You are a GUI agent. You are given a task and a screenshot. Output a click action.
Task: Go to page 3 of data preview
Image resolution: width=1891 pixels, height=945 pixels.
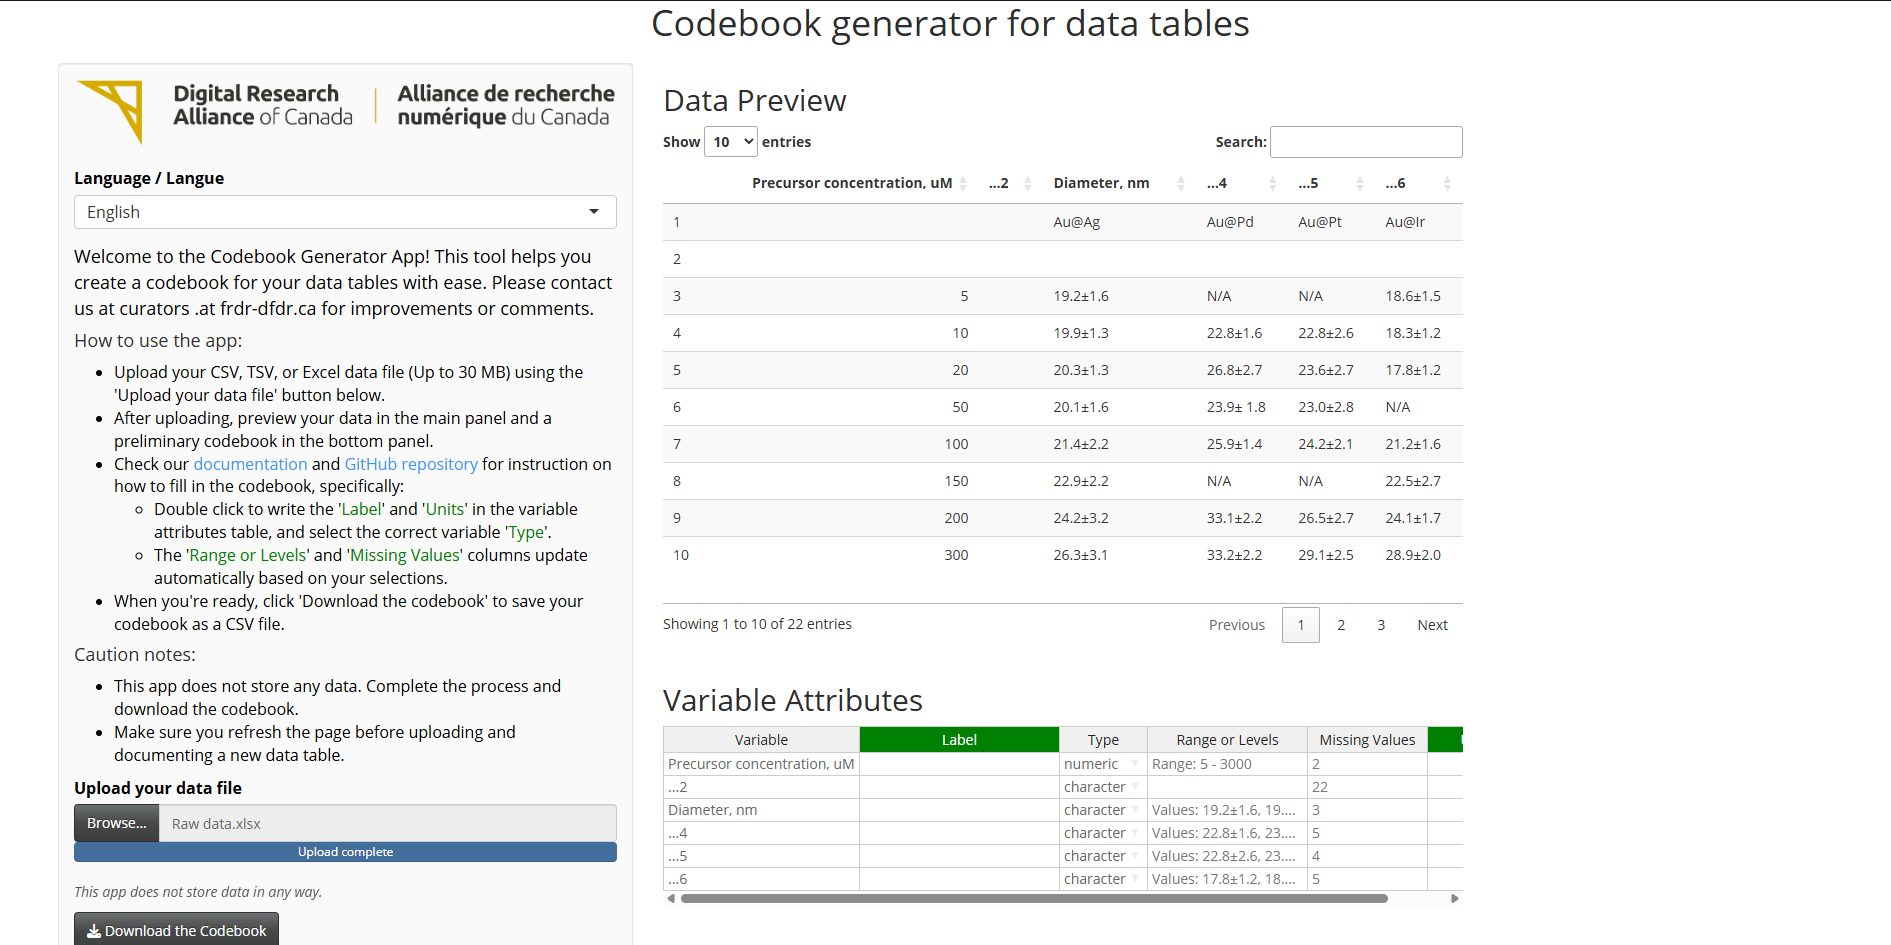pyautogui.click(x=1381, y=625)
